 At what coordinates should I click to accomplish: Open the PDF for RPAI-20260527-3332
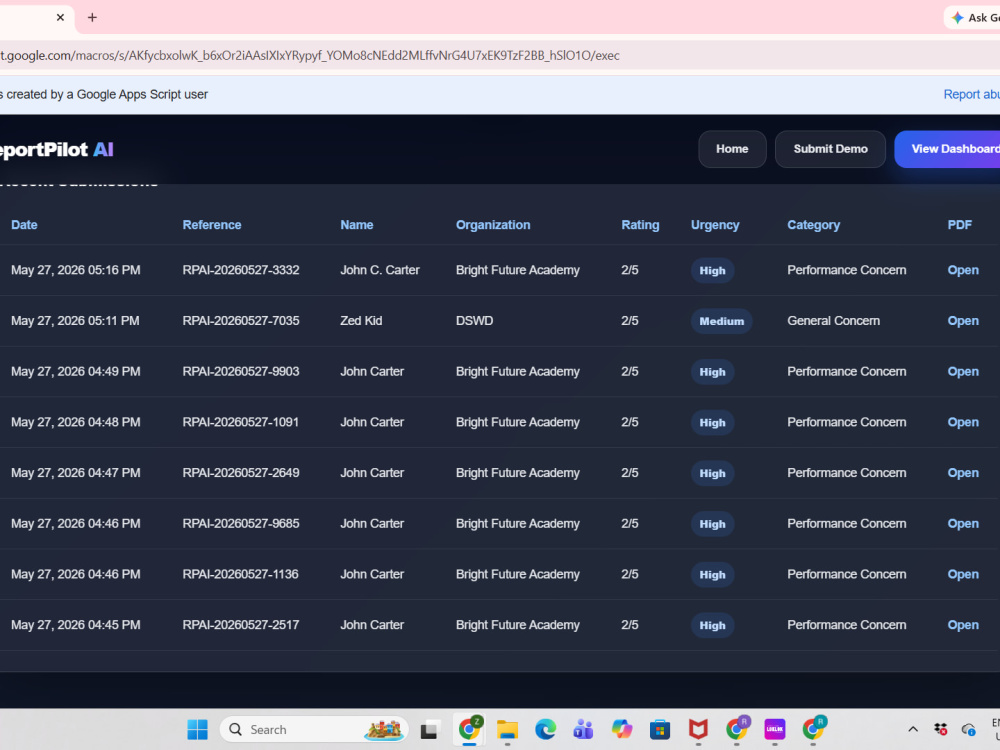(x=963, y=270)
